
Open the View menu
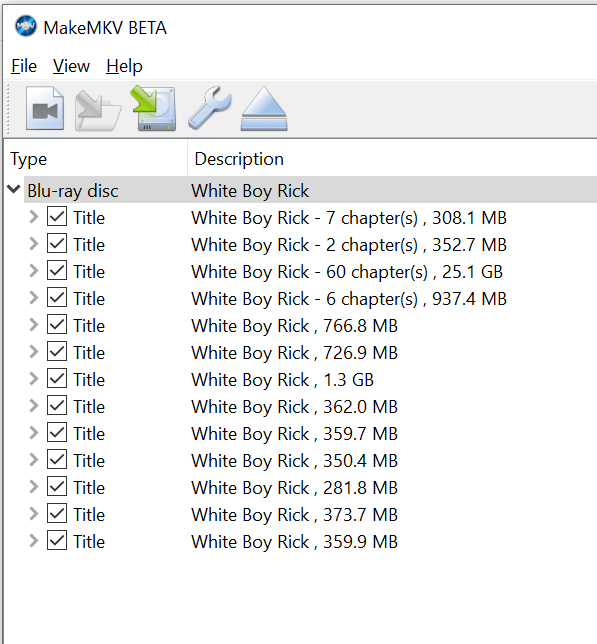[71, 66]
